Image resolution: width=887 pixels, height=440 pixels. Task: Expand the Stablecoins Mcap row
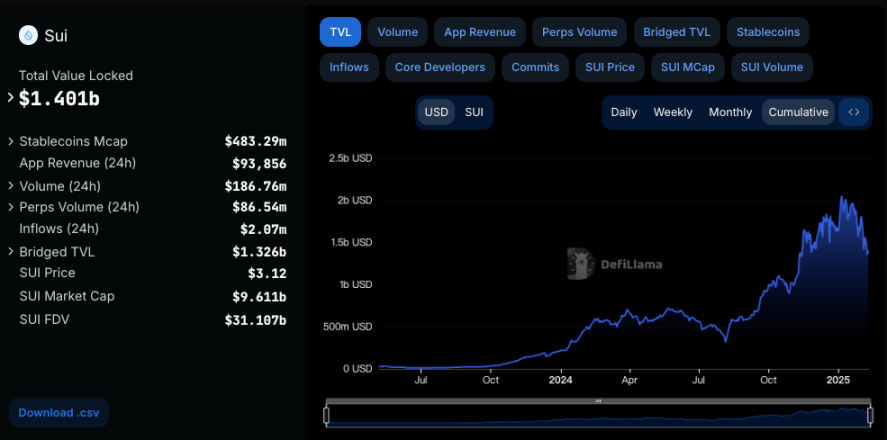pyautogui.click(x=11, y=142)
